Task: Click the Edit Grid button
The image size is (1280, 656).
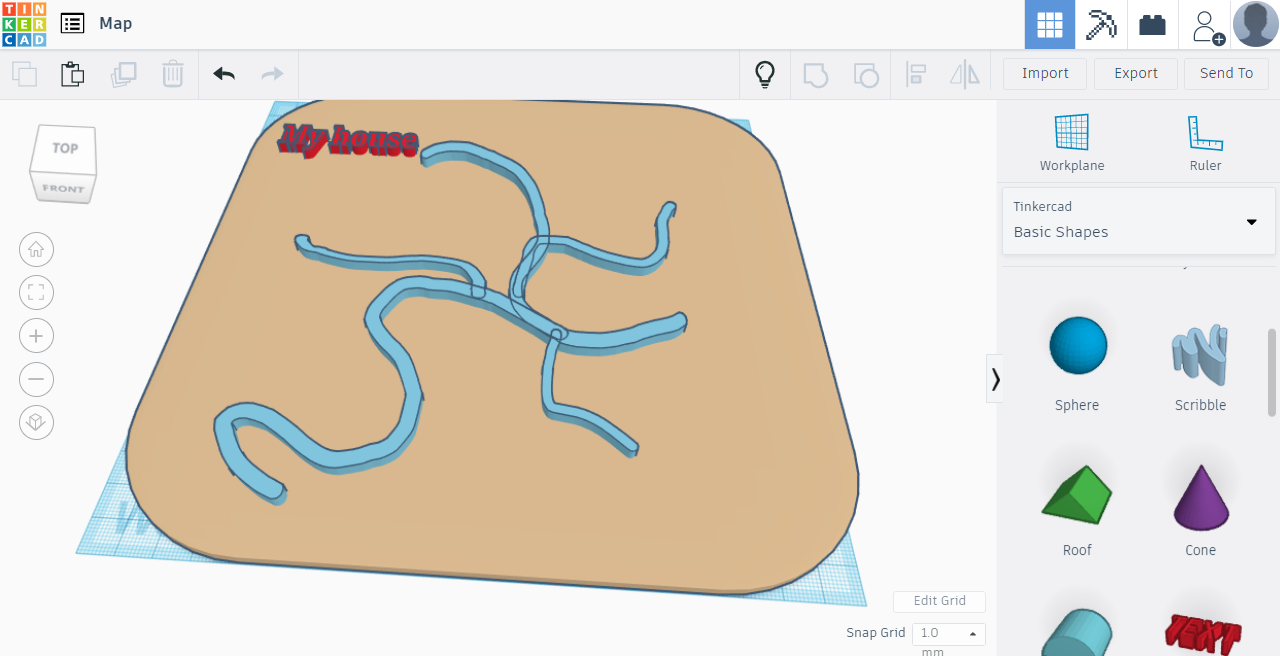Action: click(x=939, y=601)
